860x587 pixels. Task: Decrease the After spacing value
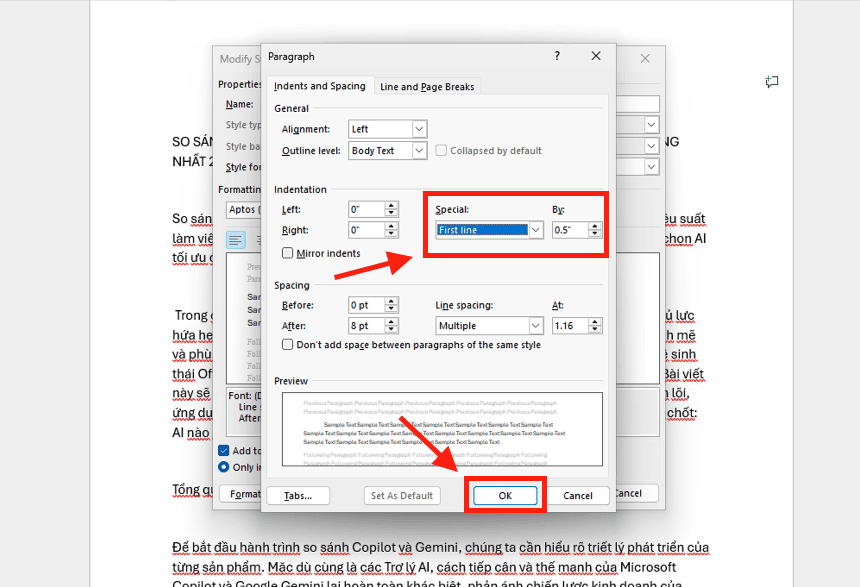pos(392,330)
